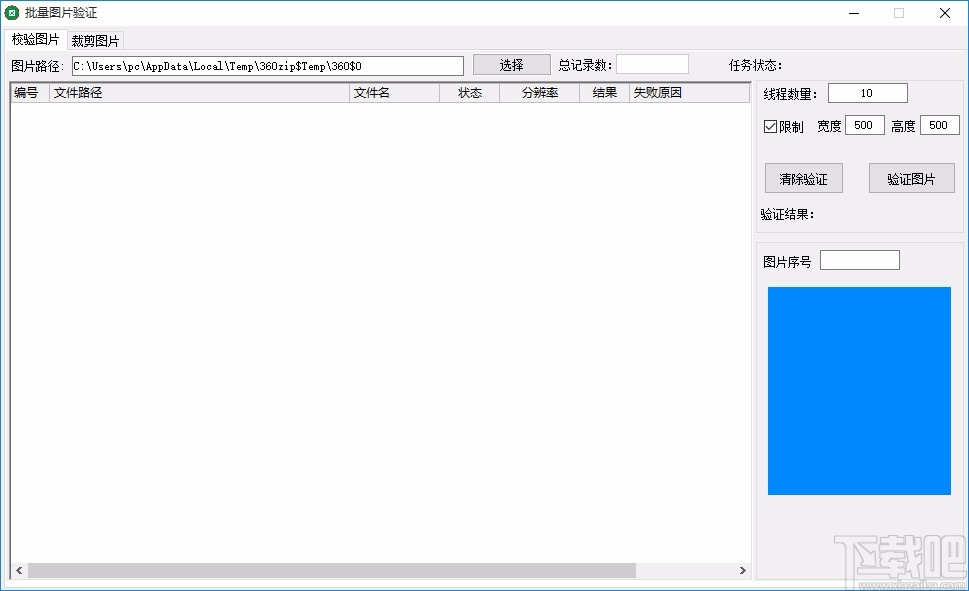This screenshot has height=591, width=969.
Task: Click the 状态 column header
Action: click(x=469, y=91)
